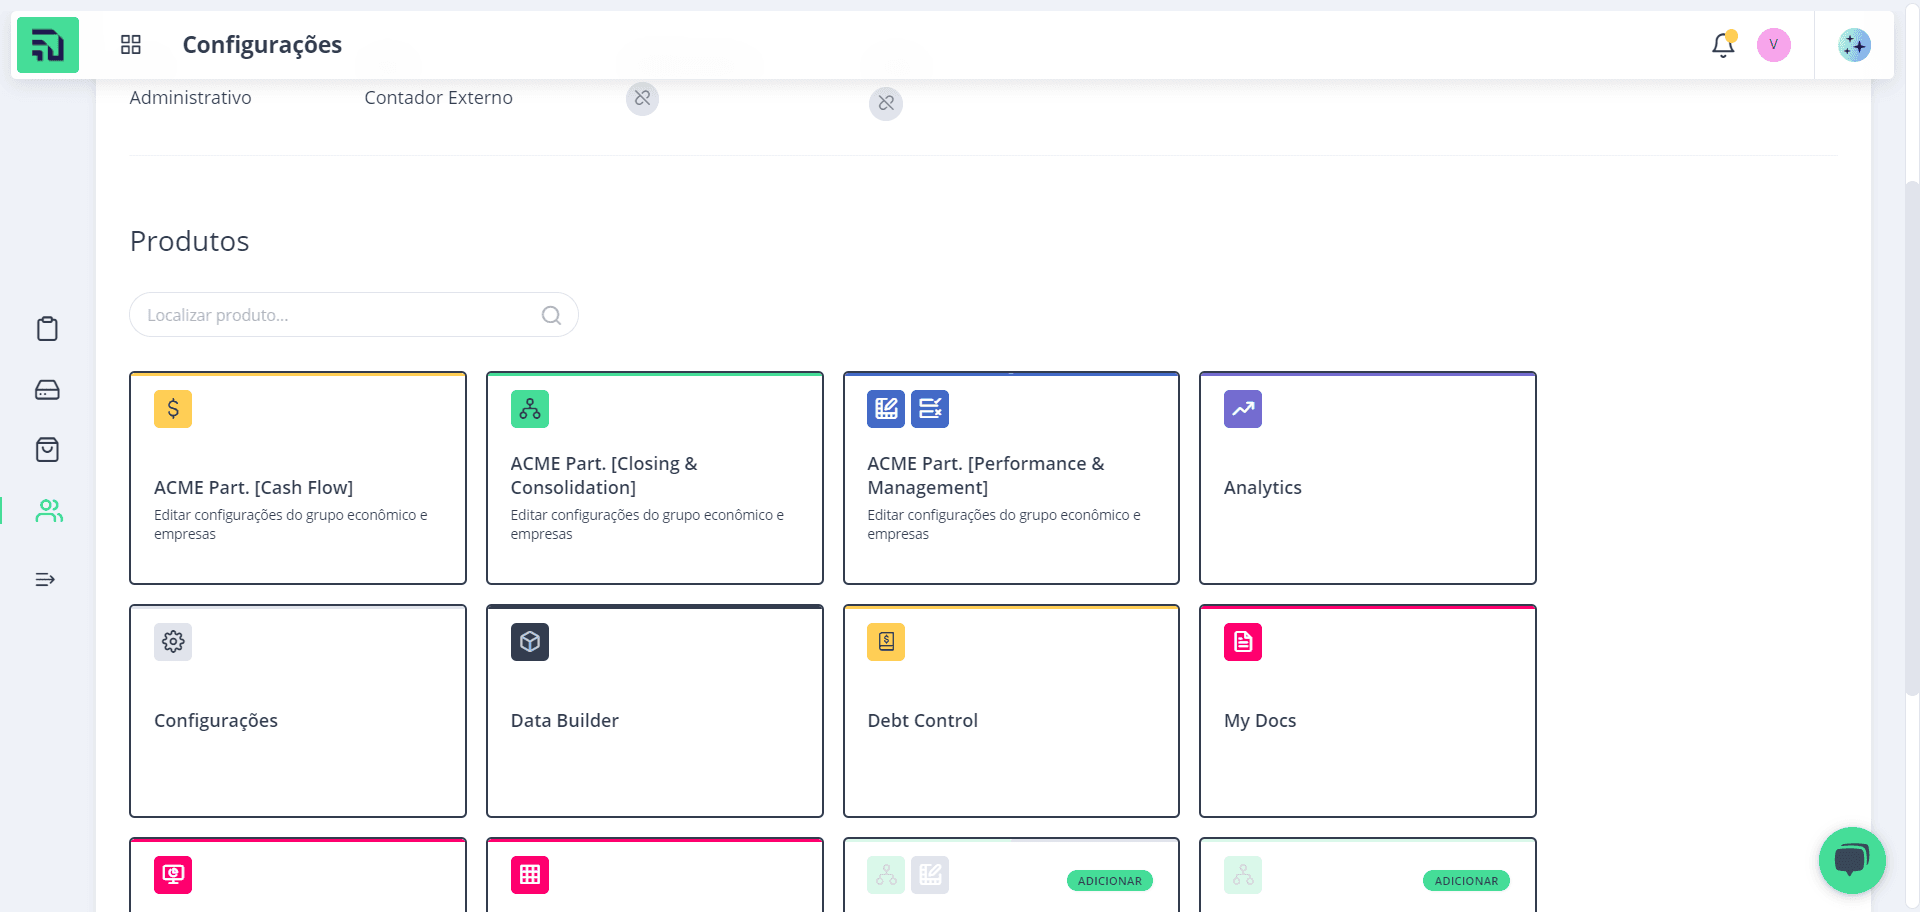1920x912 pixels.
Task: Open the My Docs product title
Action: pos(1260,721)
